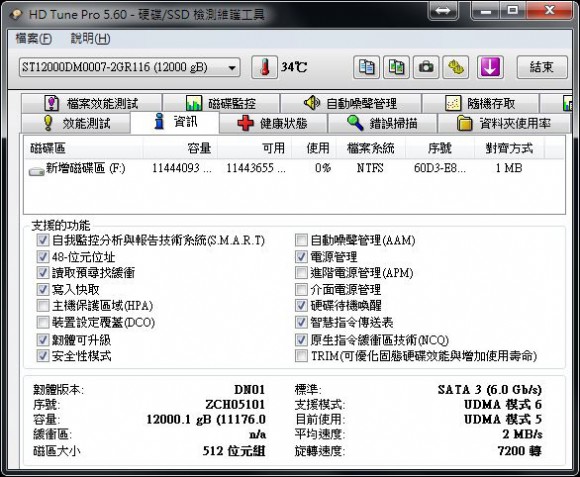This screenshot has width=580, height=477.
Task: Switch to the 健康狀態 tab
Action: (x=273, y=123)
